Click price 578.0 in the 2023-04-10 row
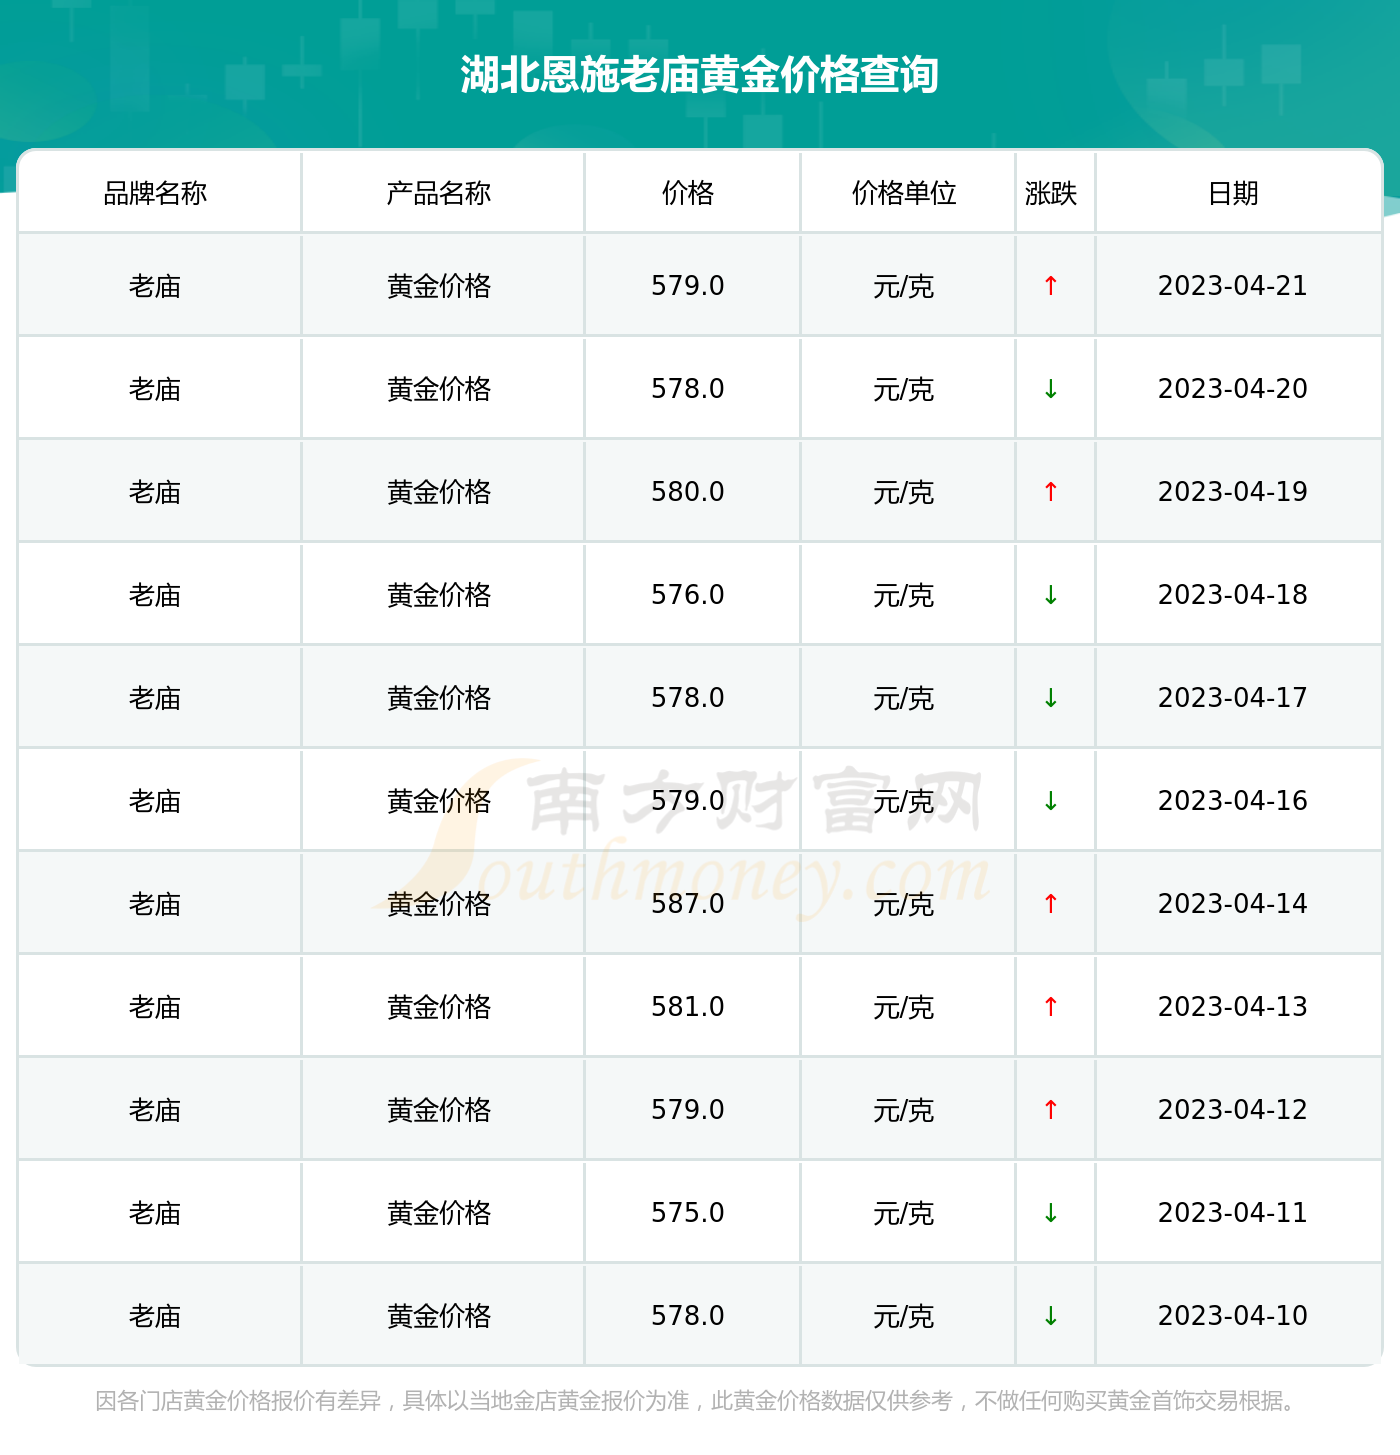The height and width of the screenshot is (1455, 1400). click(x=688, y=1316)
